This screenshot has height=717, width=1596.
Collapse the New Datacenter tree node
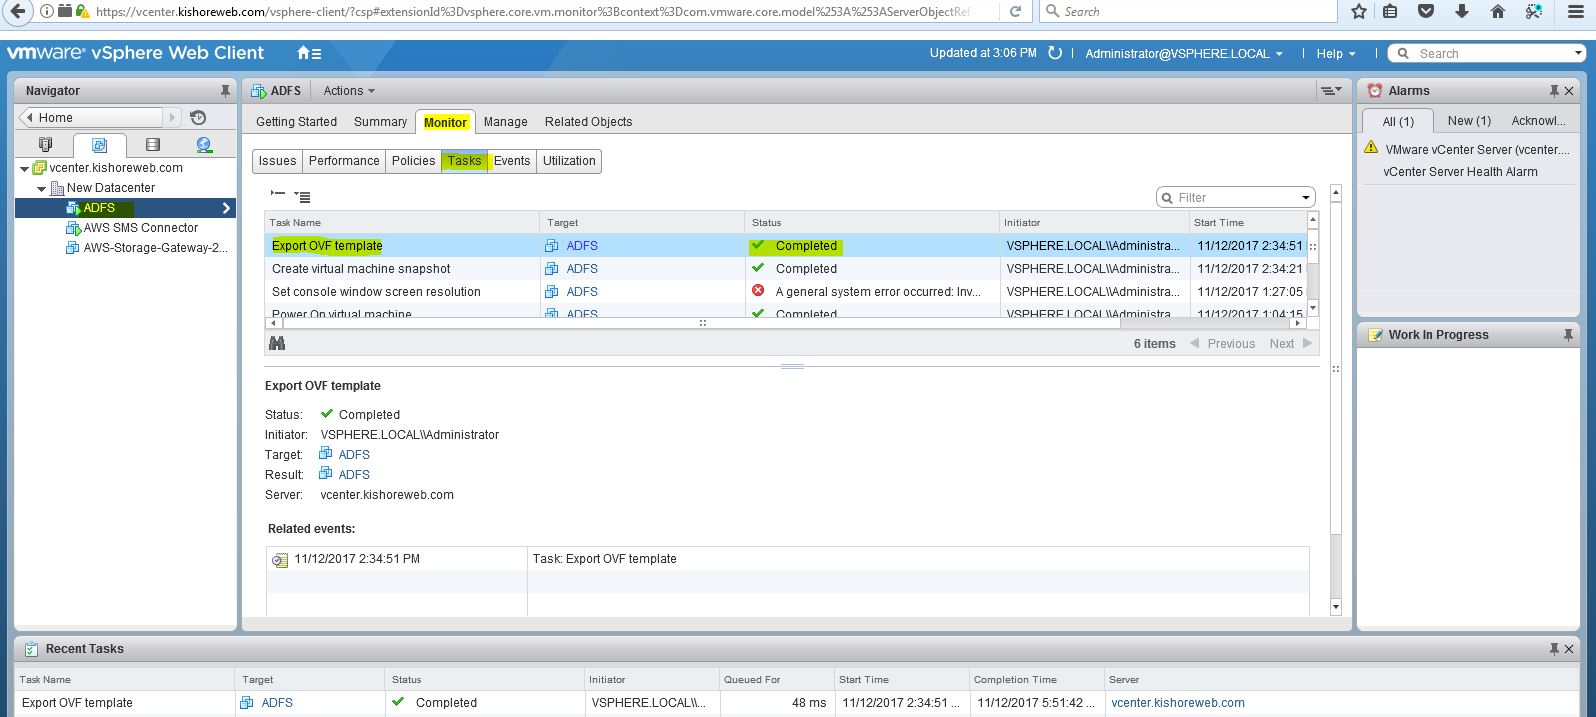click(41, 188)
